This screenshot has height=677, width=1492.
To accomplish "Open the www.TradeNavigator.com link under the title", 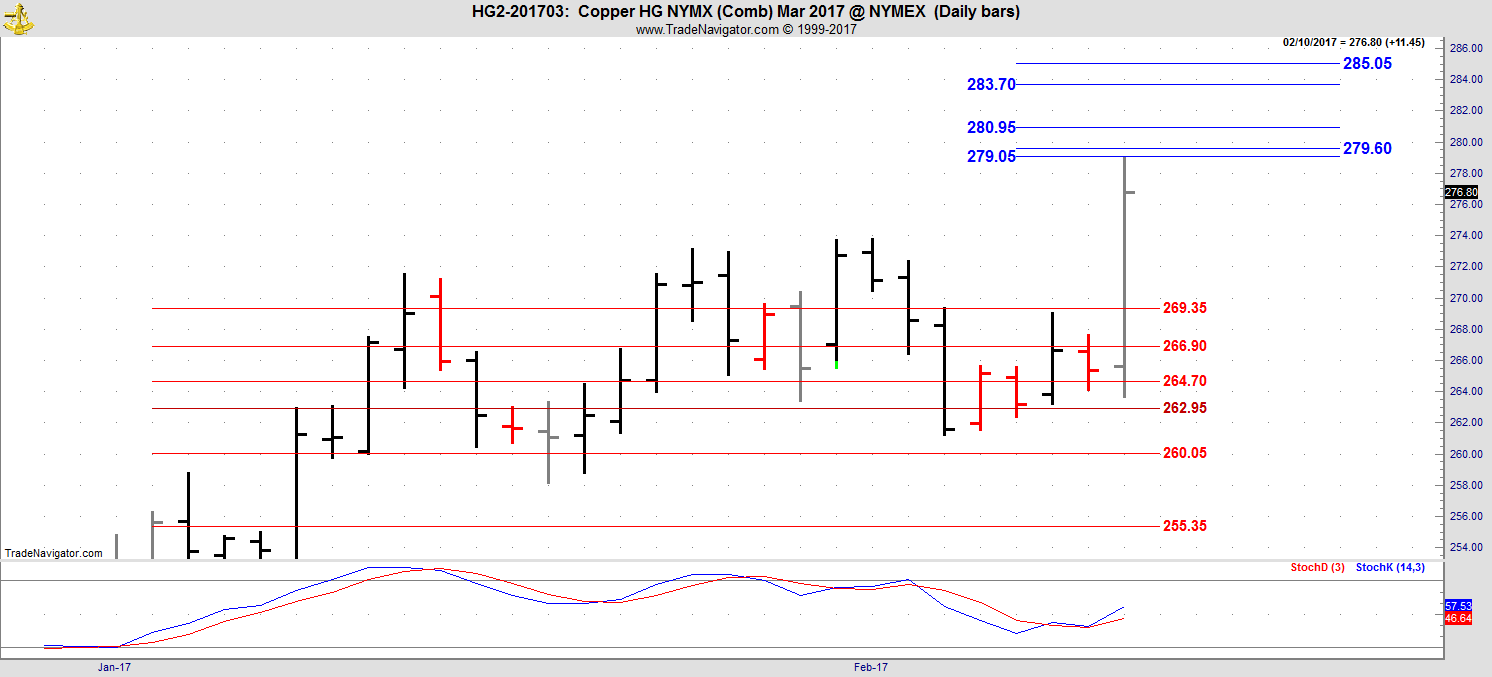I will [x=706, y=29].
